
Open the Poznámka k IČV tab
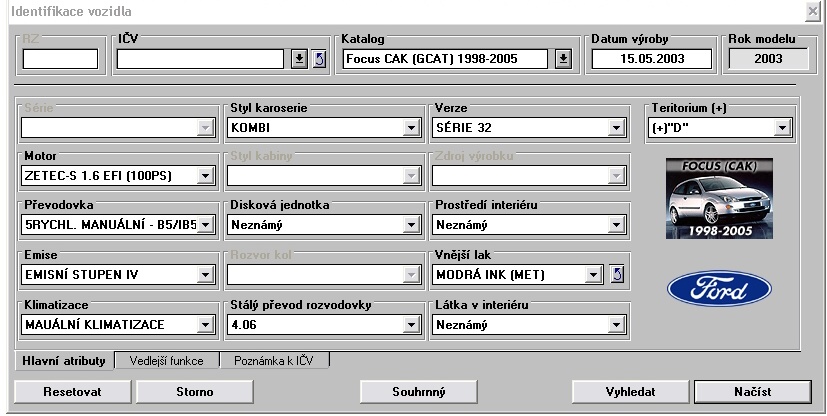click(273, 360)
